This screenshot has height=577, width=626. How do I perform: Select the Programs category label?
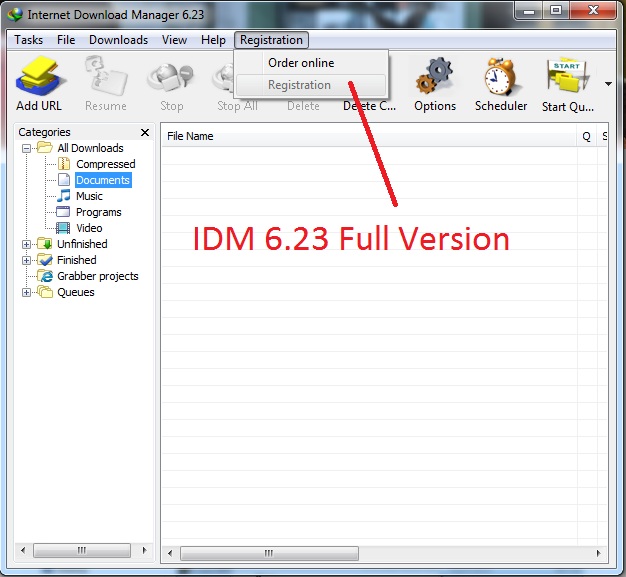pos(99,212)
